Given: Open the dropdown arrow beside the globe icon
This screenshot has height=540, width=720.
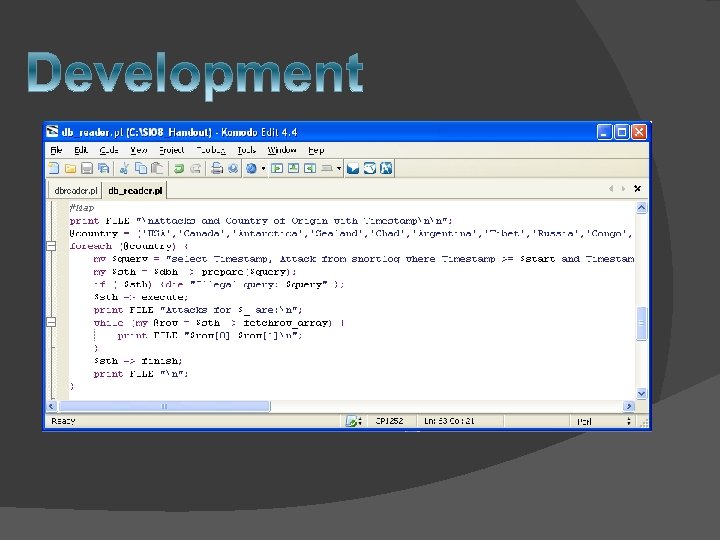Looking at the screenshot, I should [x=263, y=169].
